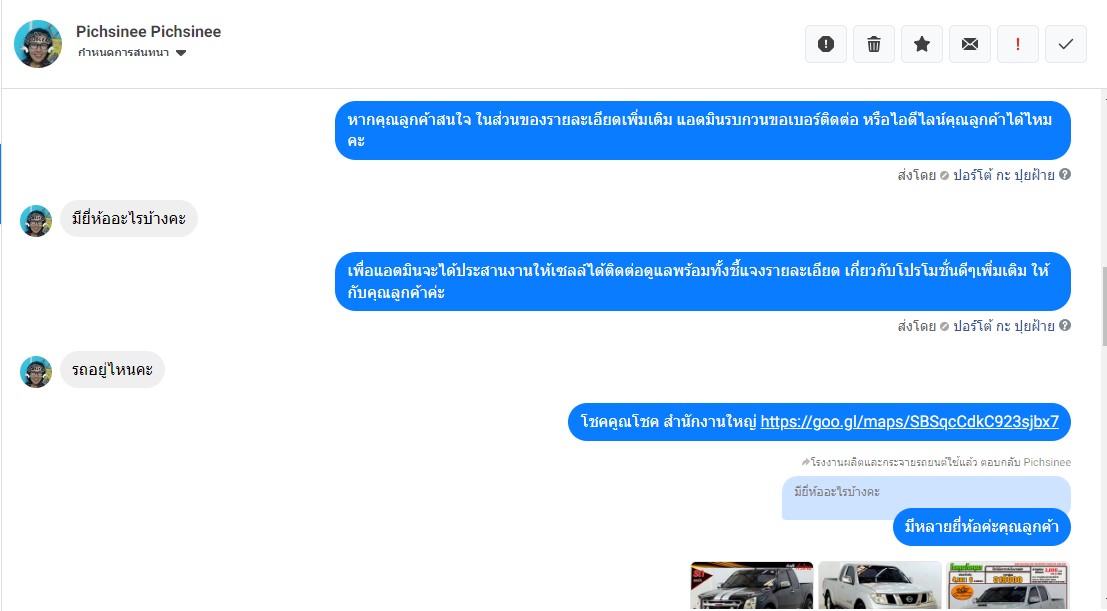
Task: Expand the assign conversation dropdown arrow
Action: [x=181, y=53]
